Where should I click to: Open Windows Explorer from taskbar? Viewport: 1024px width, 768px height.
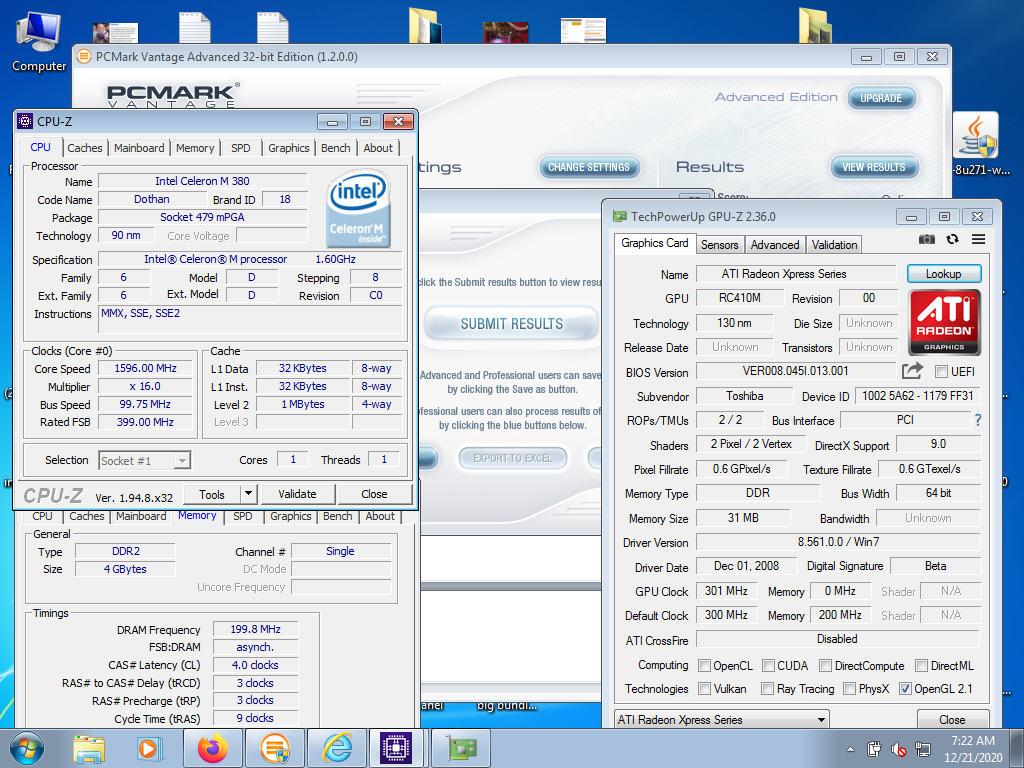[x=89, y=748]
